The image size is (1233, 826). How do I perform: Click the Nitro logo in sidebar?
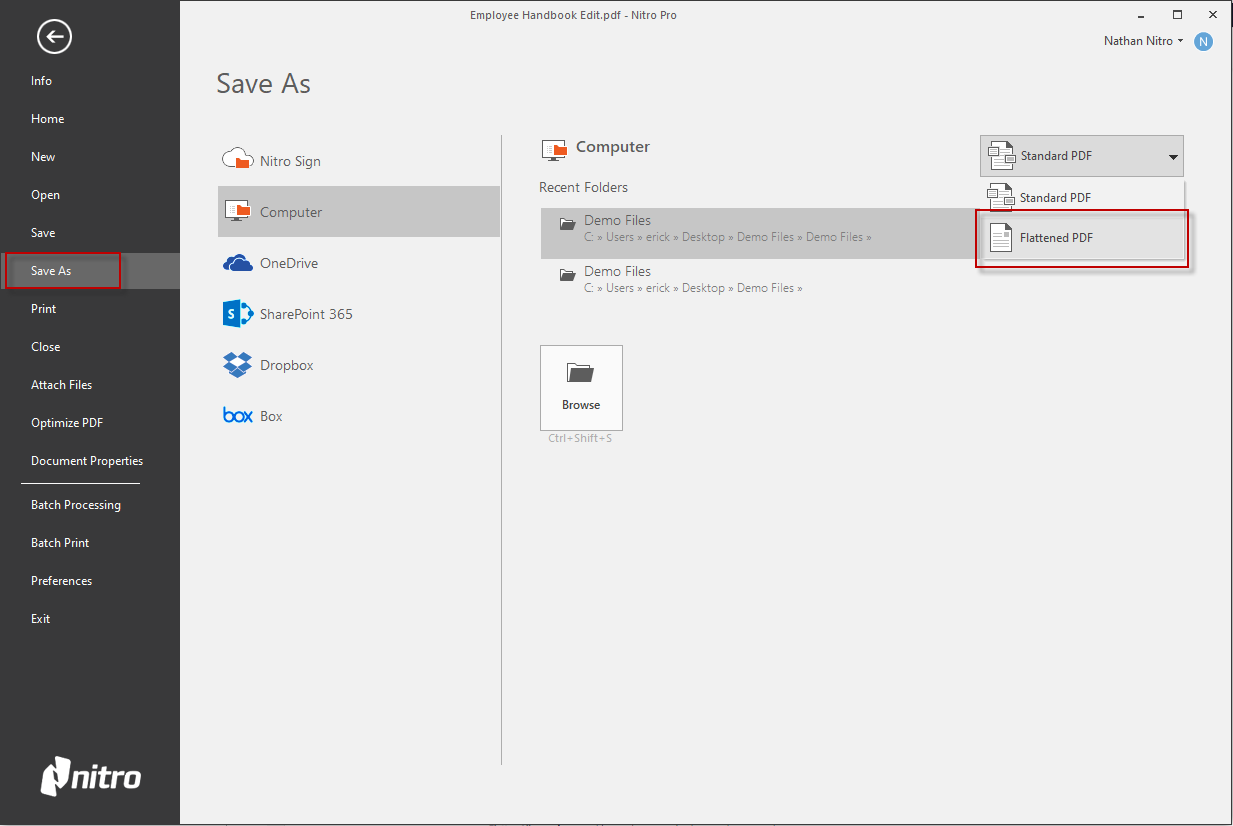coord(90,777)
